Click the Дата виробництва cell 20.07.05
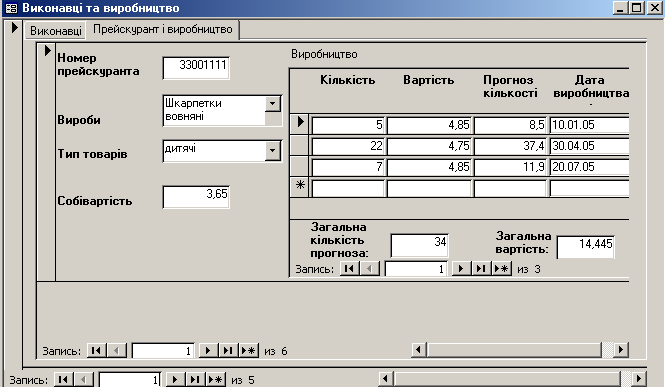665x387 pixels. click(x=590, y=167)
